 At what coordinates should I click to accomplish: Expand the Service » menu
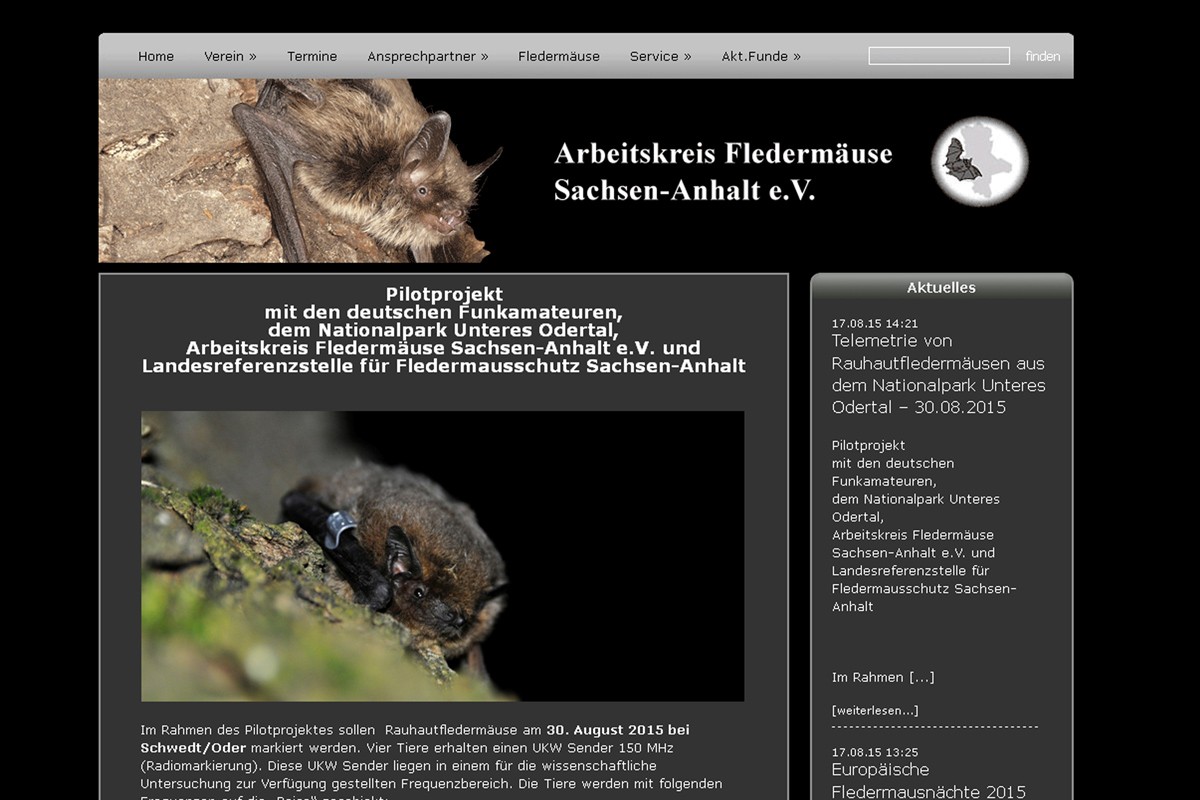click(660, 57)
